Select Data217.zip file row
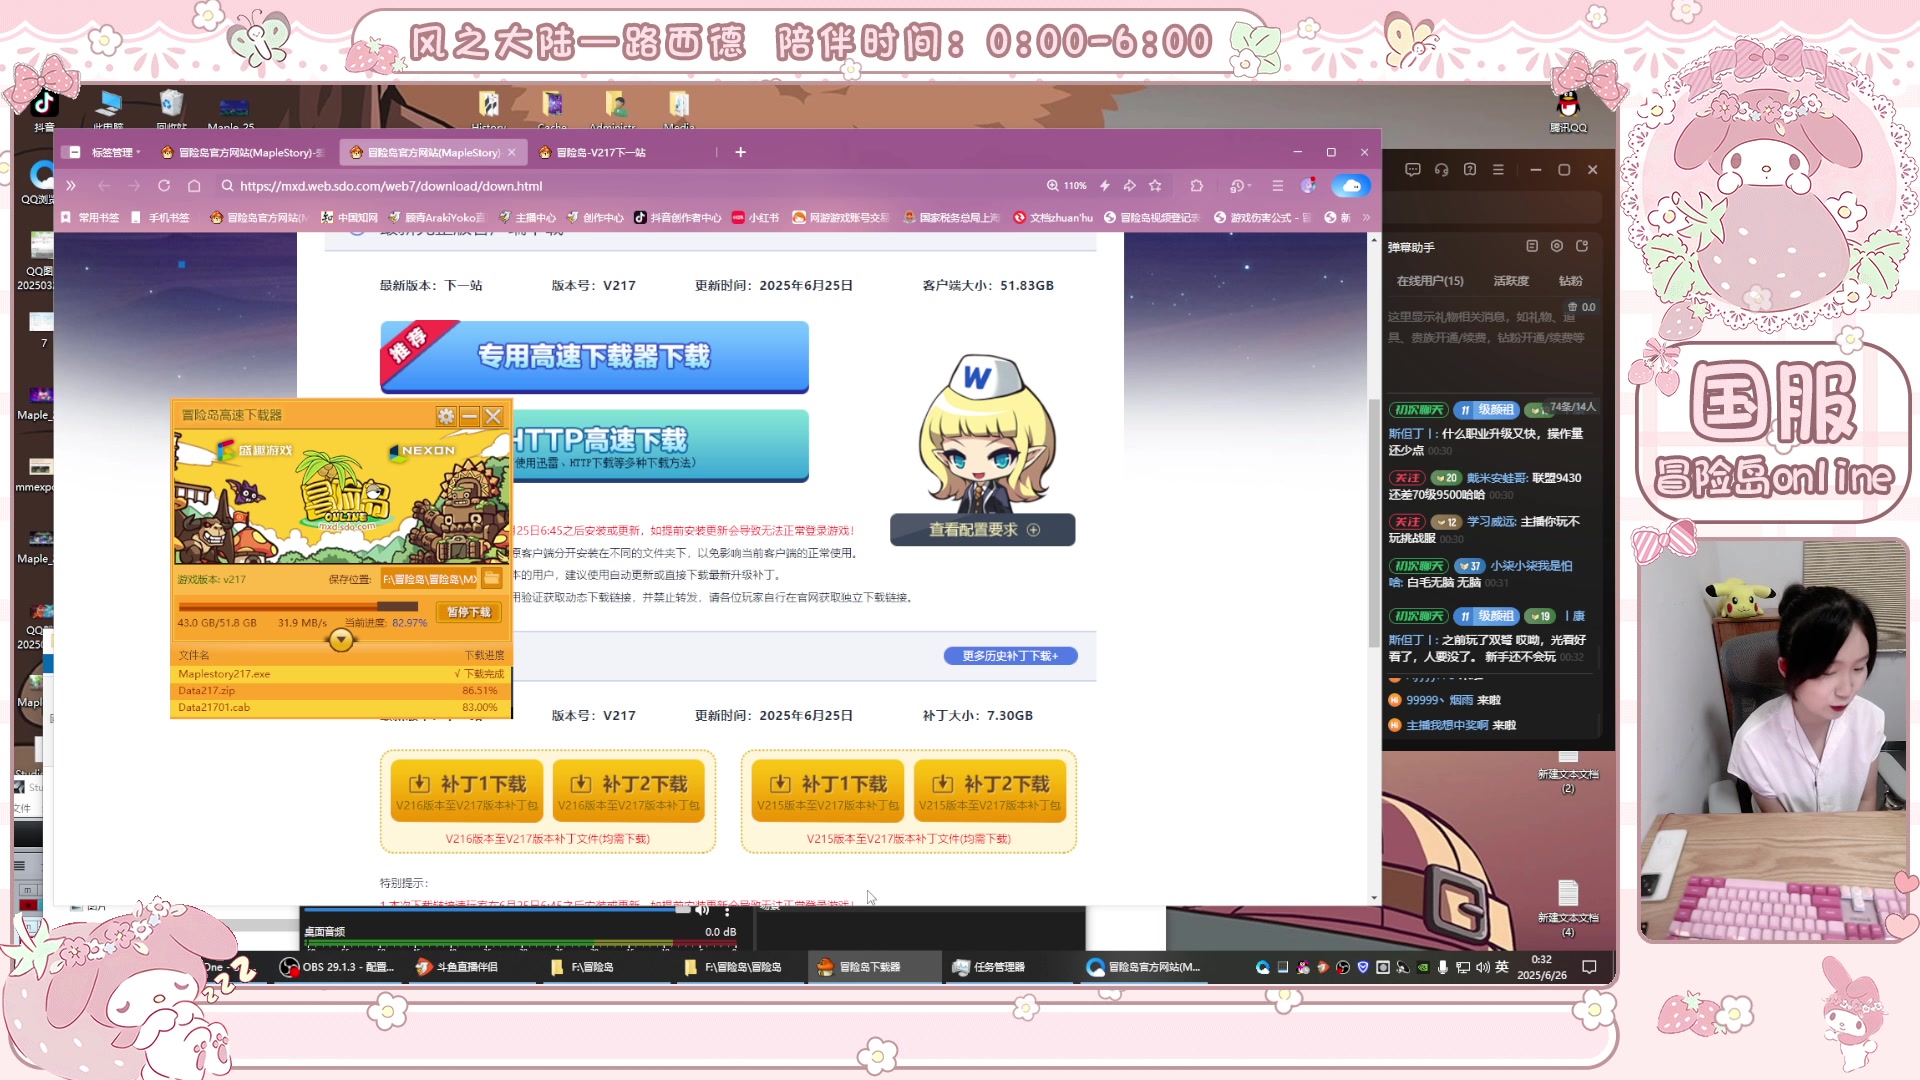 click(341, 690)
